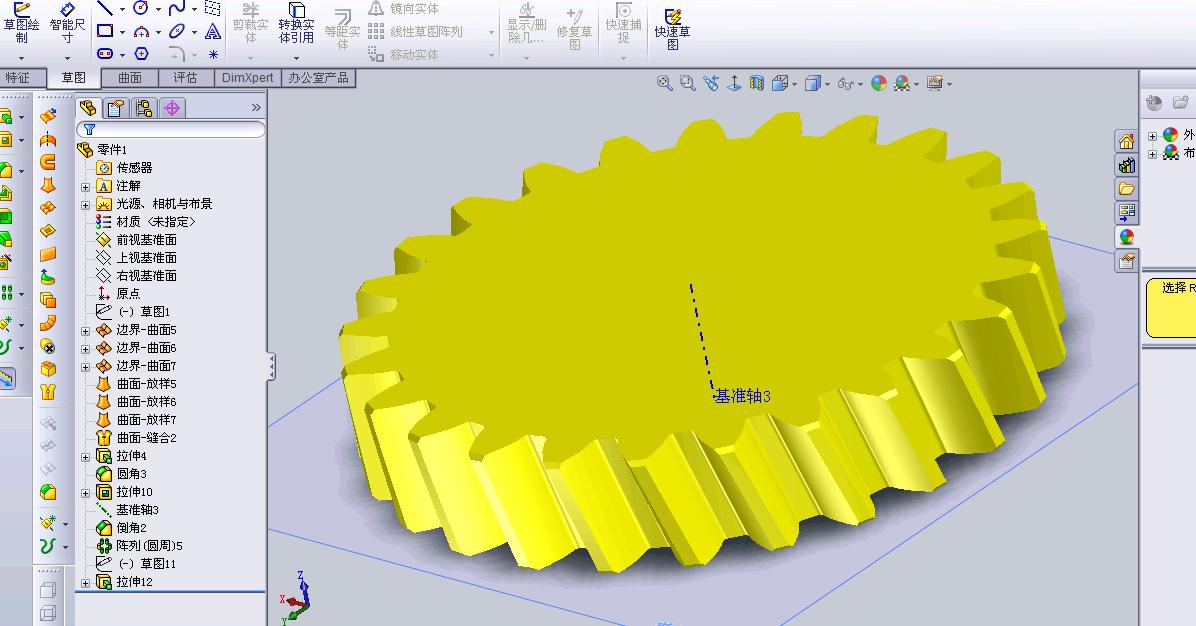Click the Rapid Sketch (快速草图) button
The height and width of the screenshot is (626, 1196).
672,29
